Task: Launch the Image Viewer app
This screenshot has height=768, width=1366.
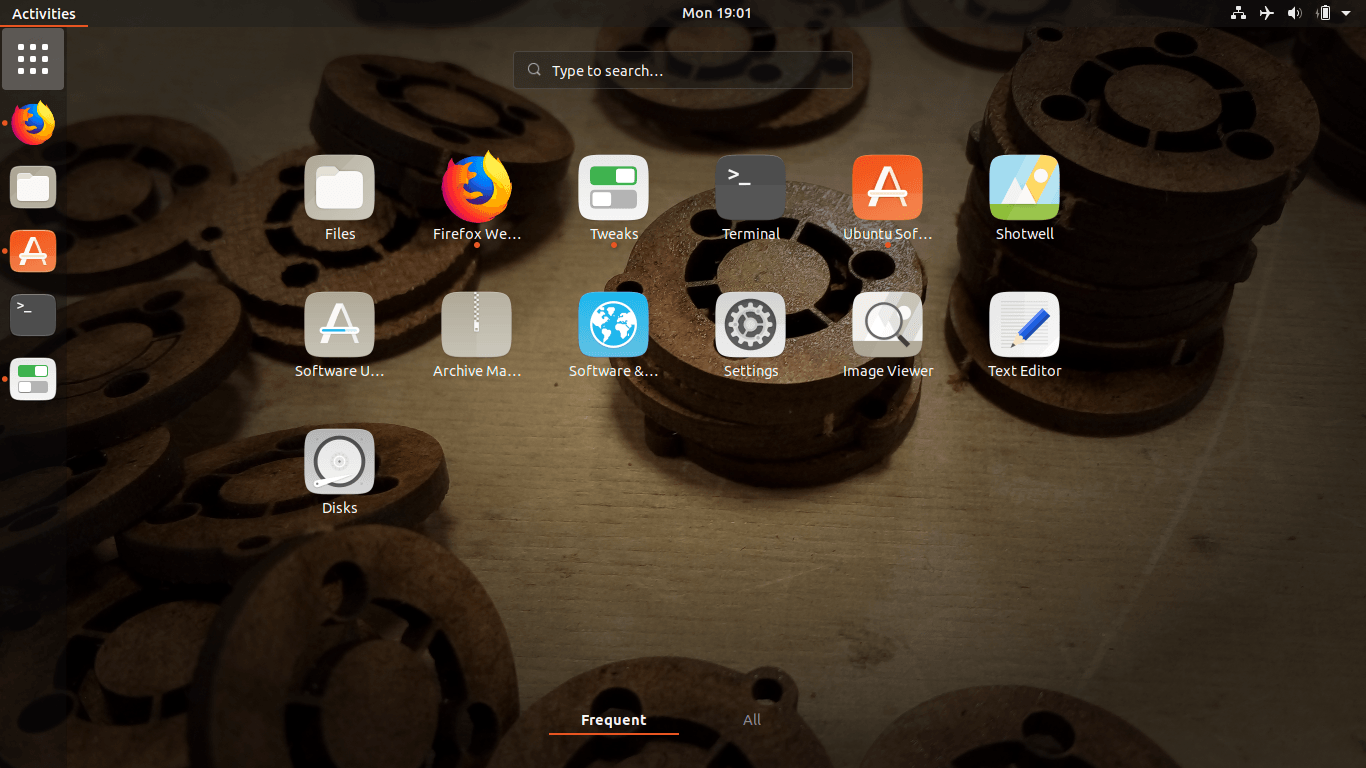Action: click(x=887, y=325)
